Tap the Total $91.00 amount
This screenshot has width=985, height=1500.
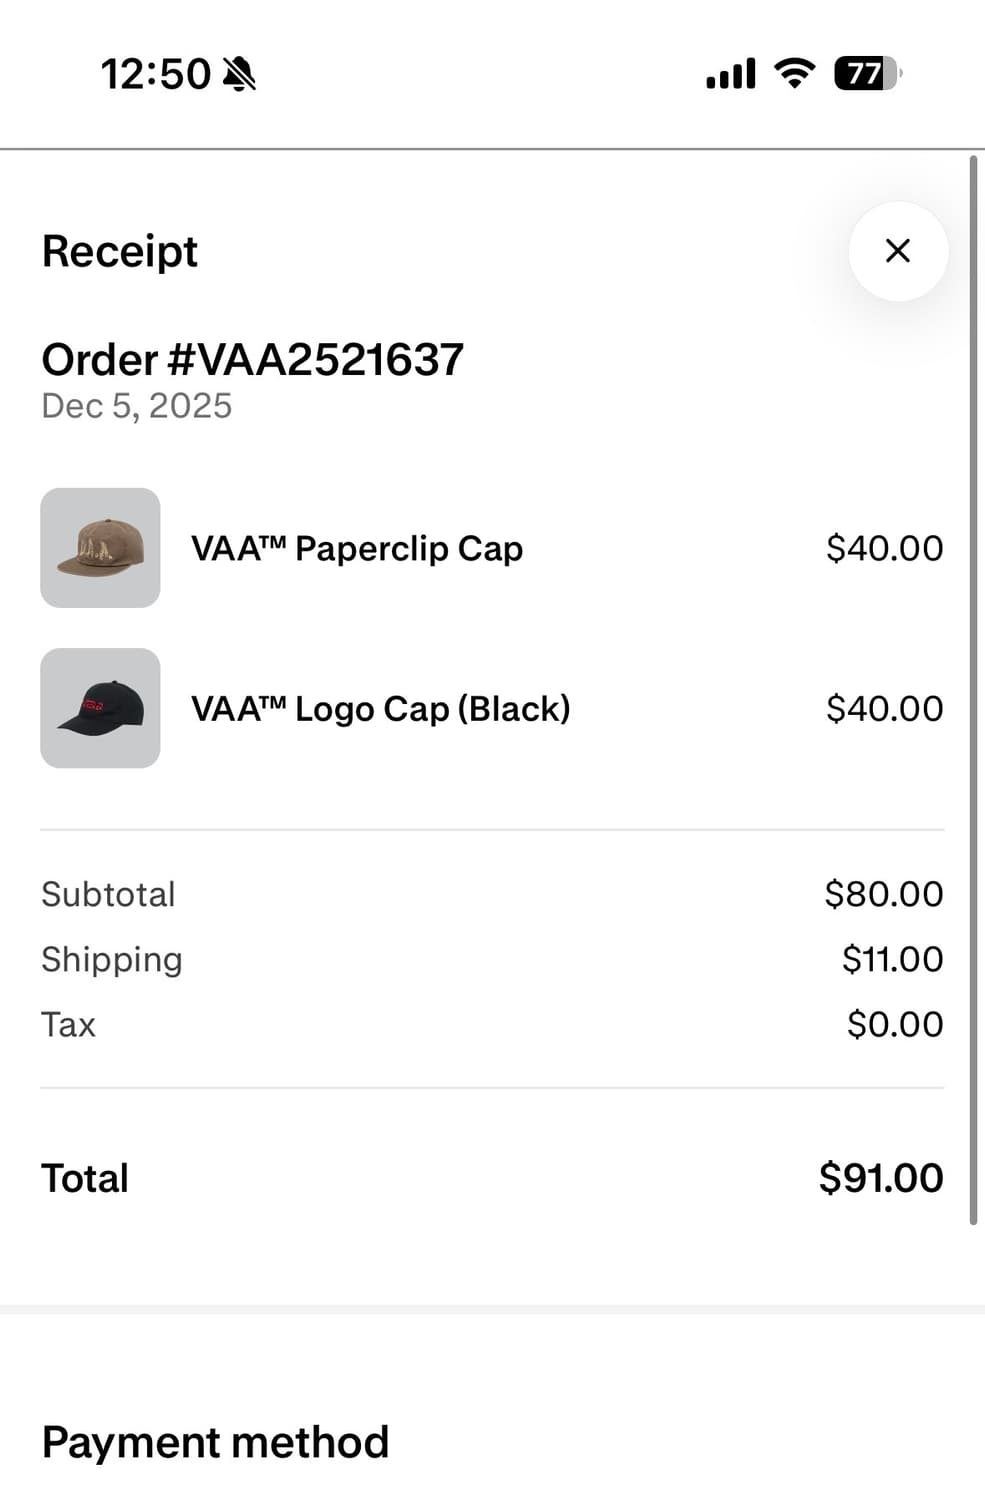(880, 1178)
